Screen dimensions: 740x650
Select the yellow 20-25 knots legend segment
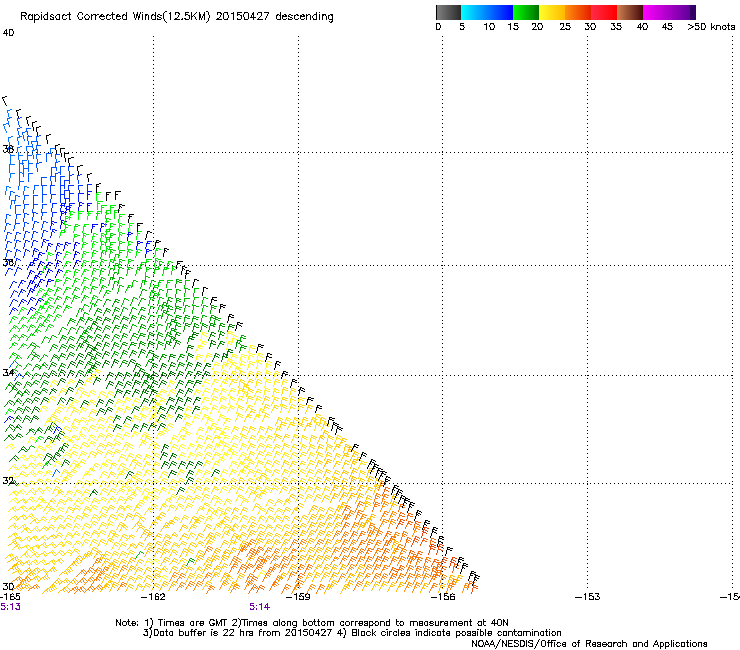pyautogui.click(x=552, y=12)
